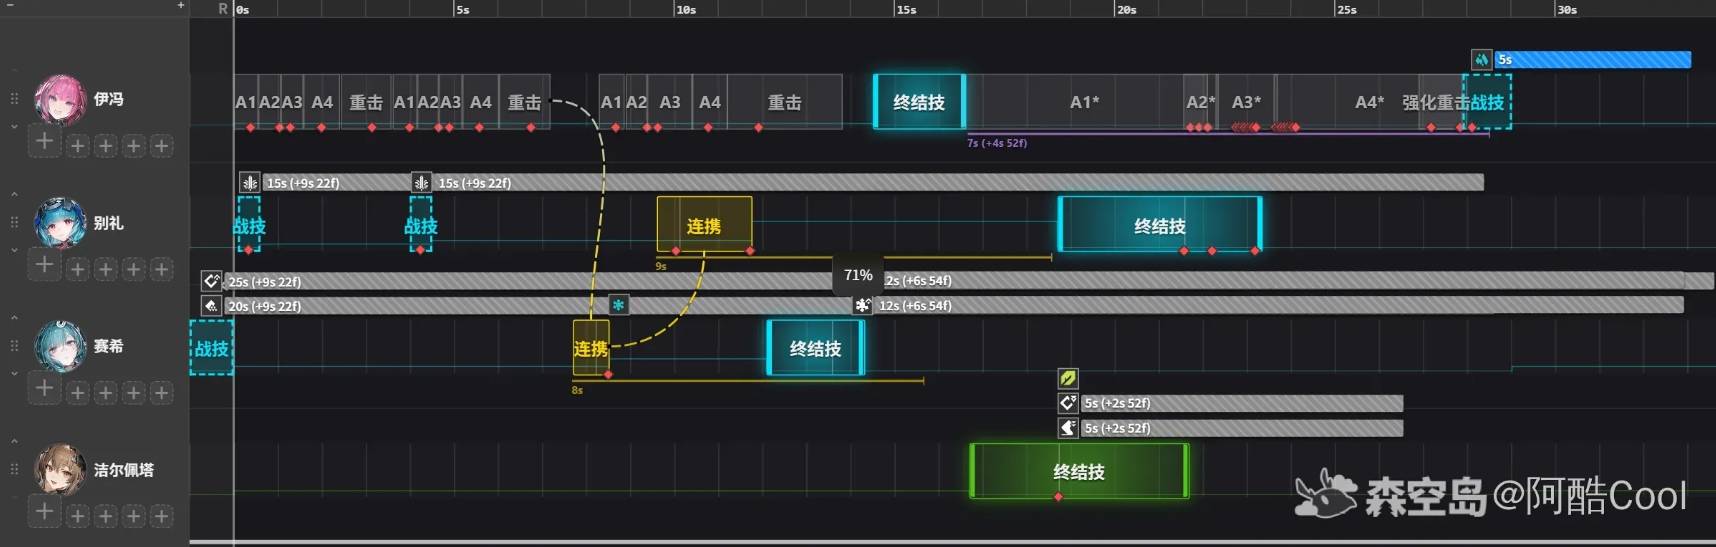Collapse 别礼's row with the up chevron

[14, 195]
